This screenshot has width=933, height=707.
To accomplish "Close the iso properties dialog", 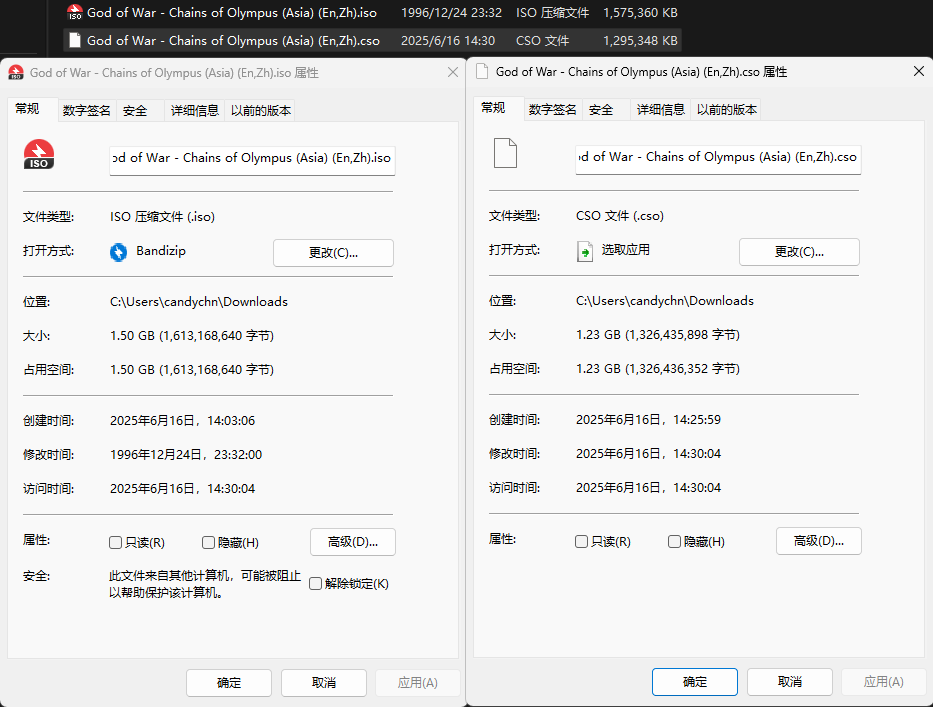I will (453, 72).
